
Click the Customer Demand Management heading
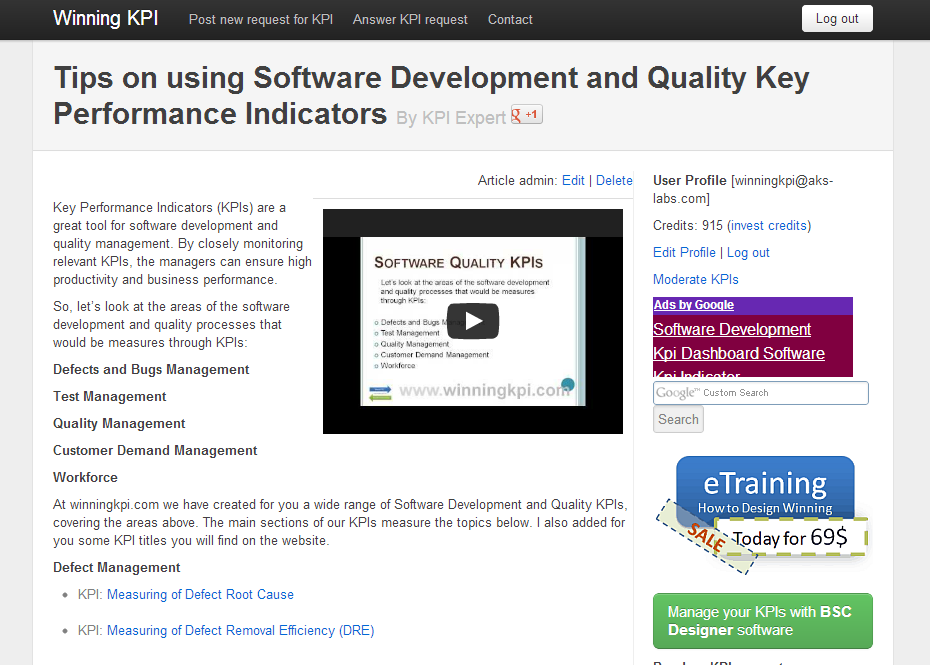[155, 450]
